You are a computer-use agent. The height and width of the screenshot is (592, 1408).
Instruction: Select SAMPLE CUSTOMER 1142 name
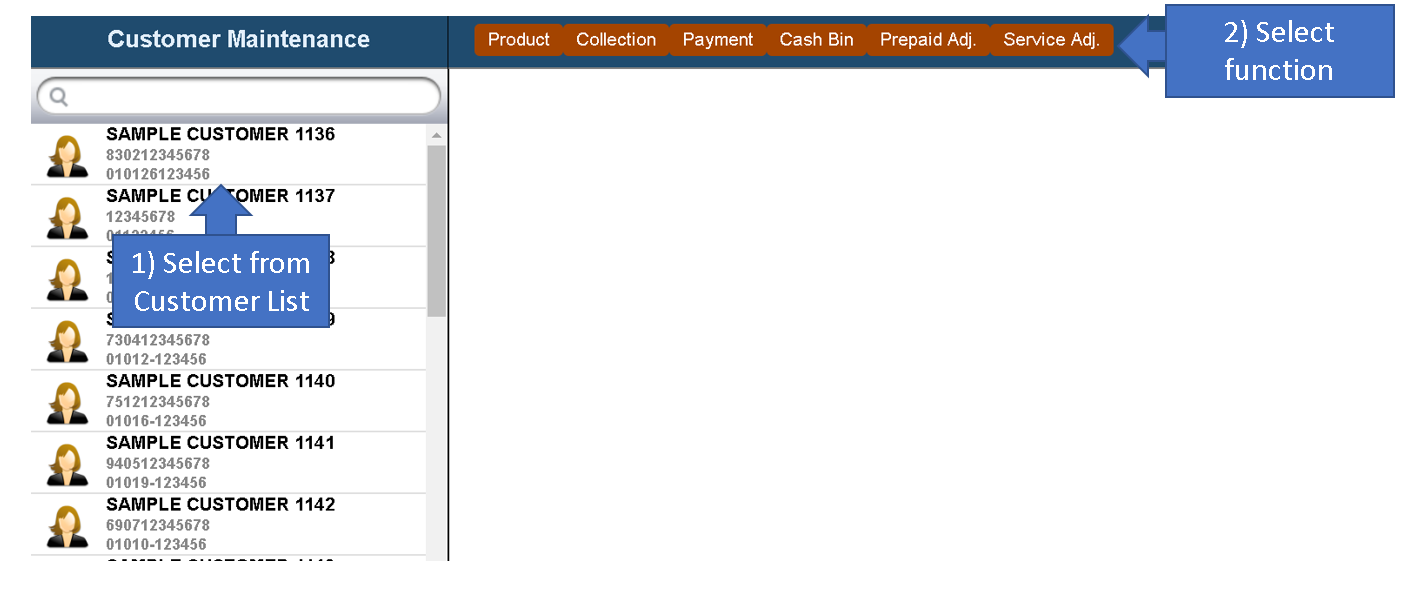pyautogui.click(x=220, y=504)
